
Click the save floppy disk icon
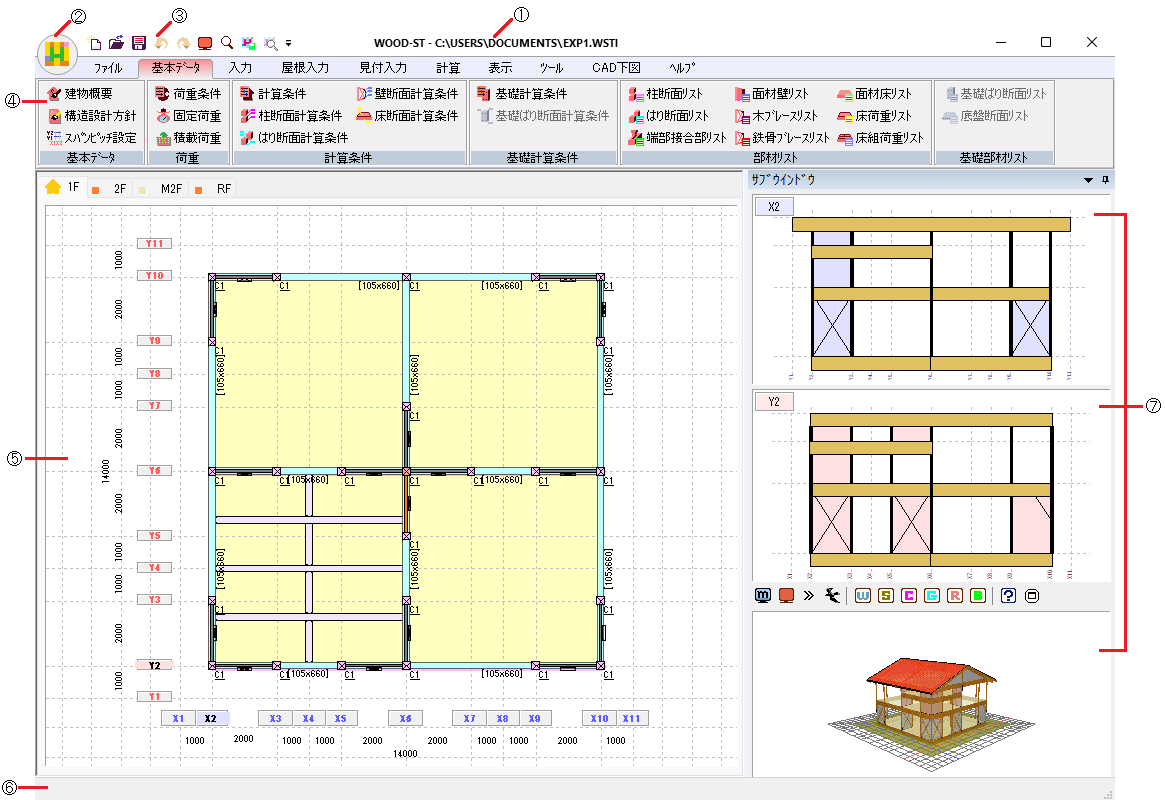[139, 43]
